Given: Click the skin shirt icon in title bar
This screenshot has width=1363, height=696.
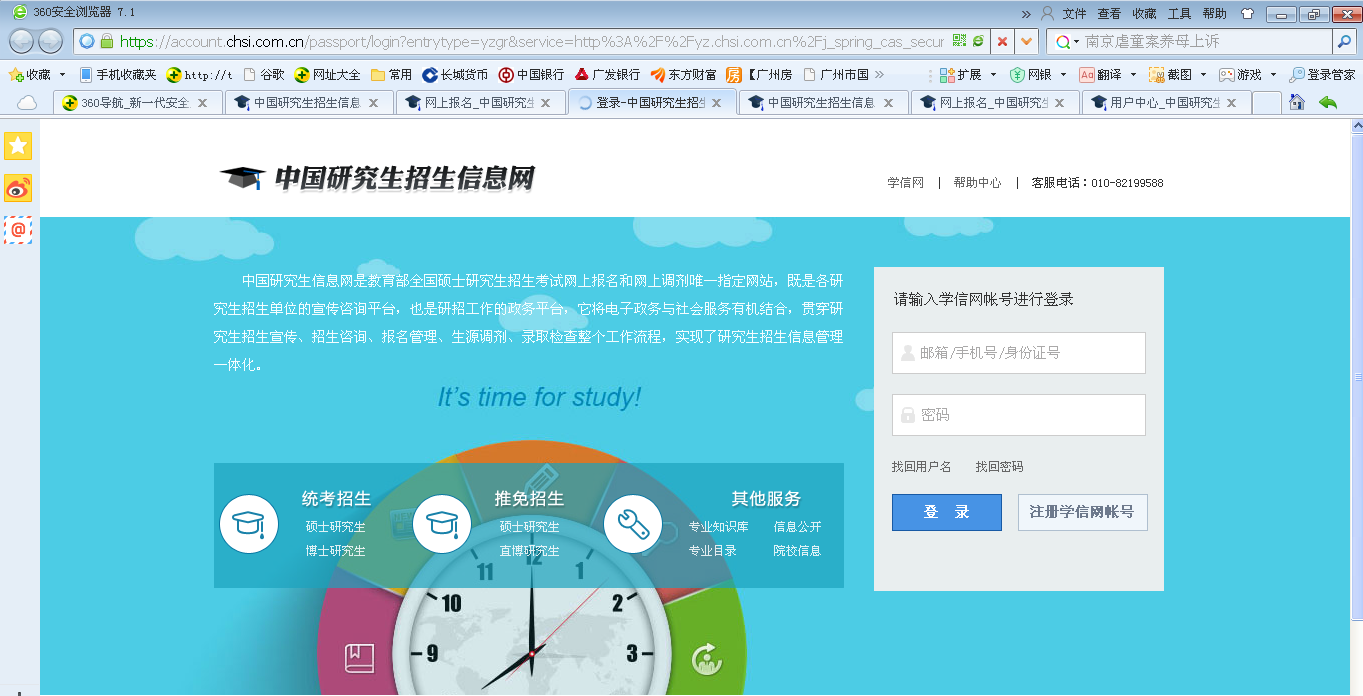Looking at the screenshot, I should pyautogui.click(x=1247, y=13).
